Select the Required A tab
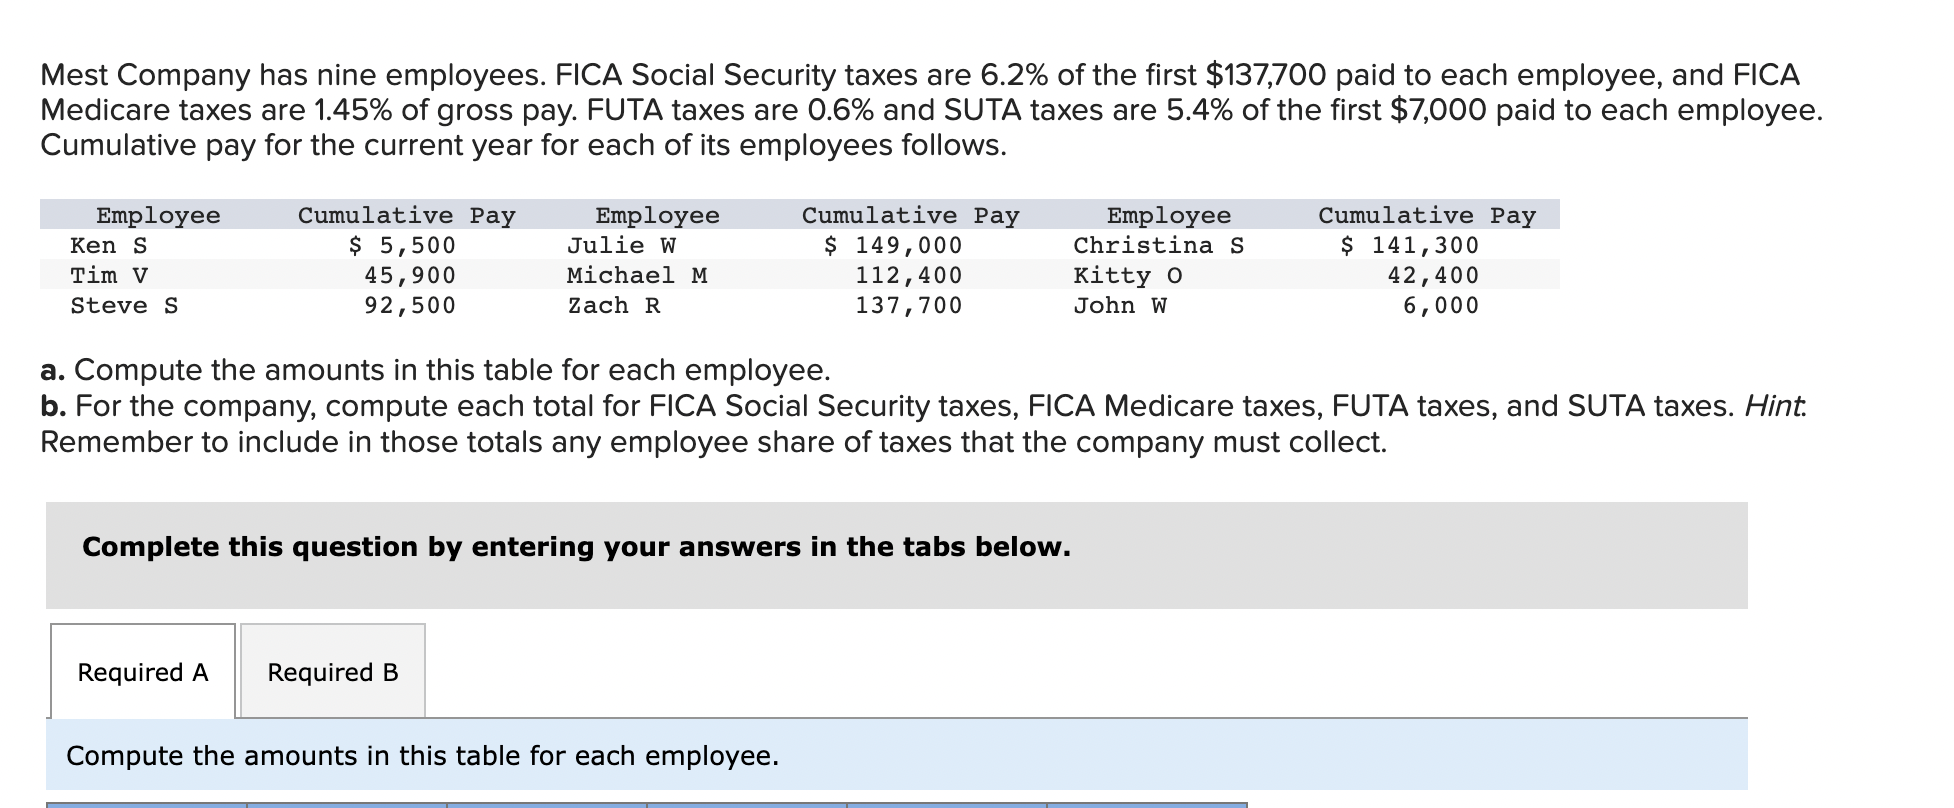Image resolution: width=1954 pixels, height=808 pixels. coord(142,672)
